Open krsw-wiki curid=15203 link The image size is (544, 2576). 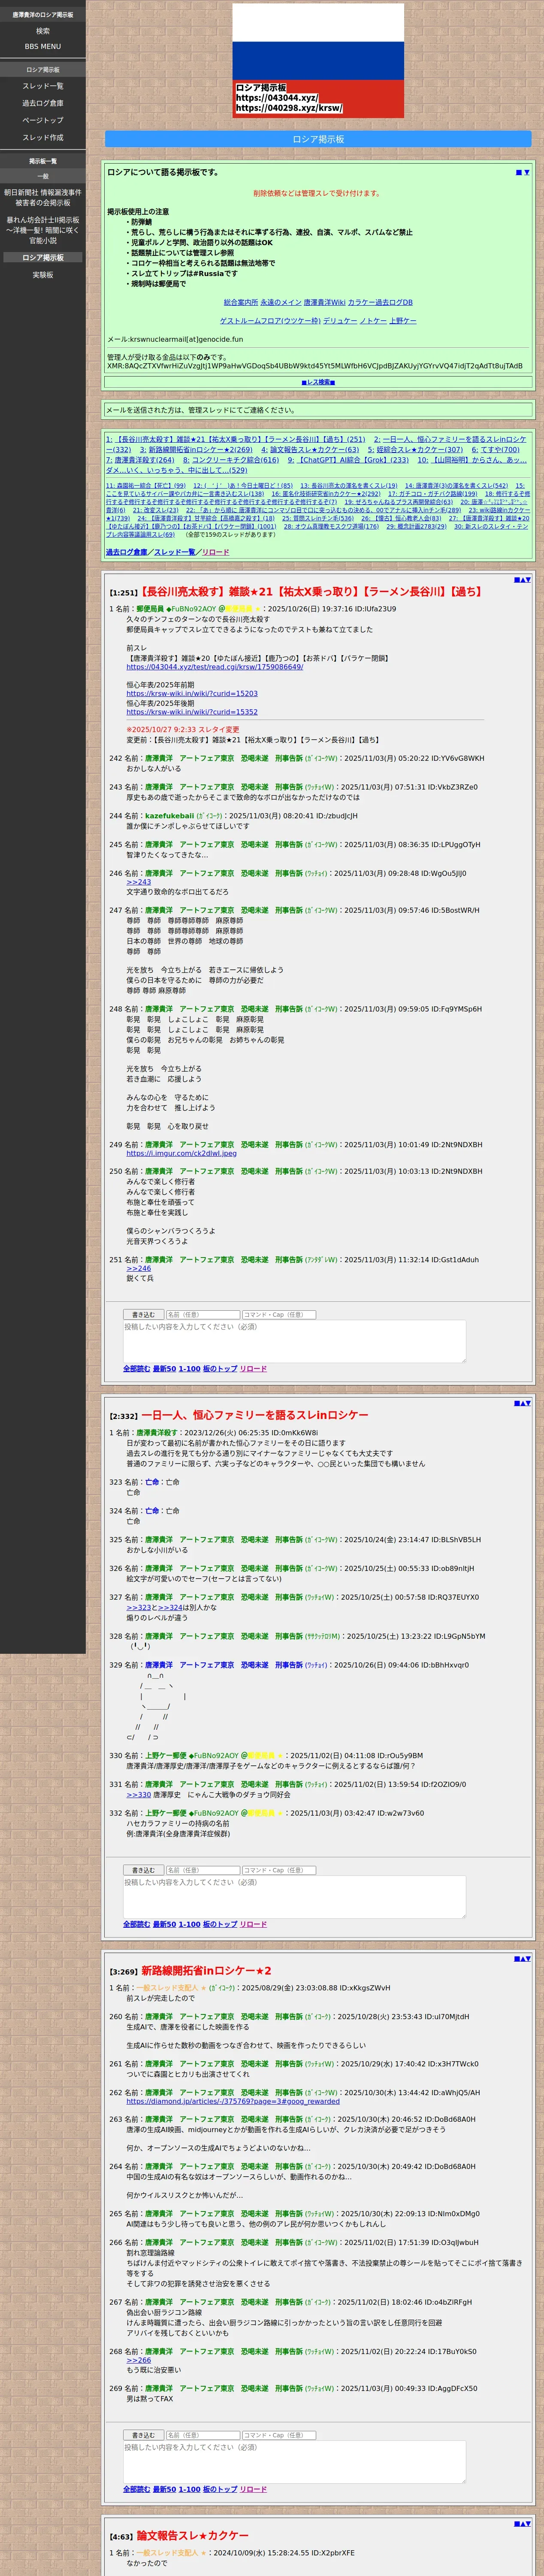click(x=192, y=693)
